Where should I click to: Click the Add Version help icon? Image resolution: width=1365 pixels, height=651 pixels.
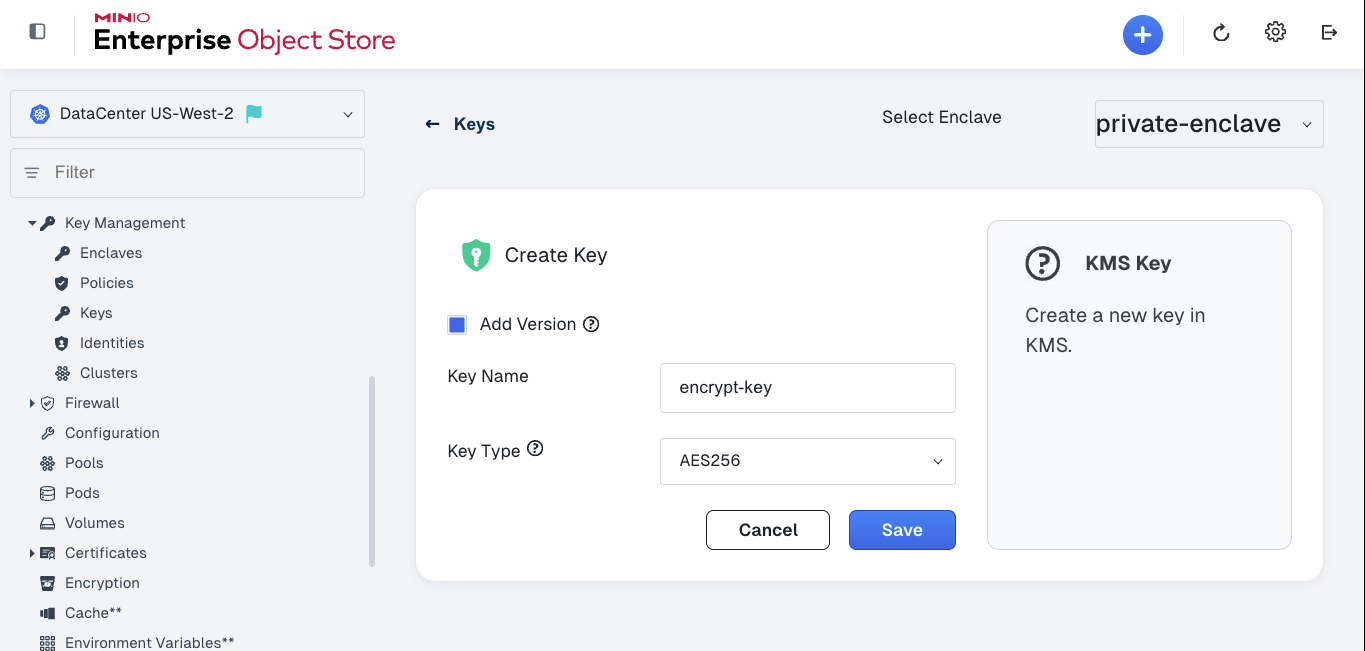click(591, 324)
